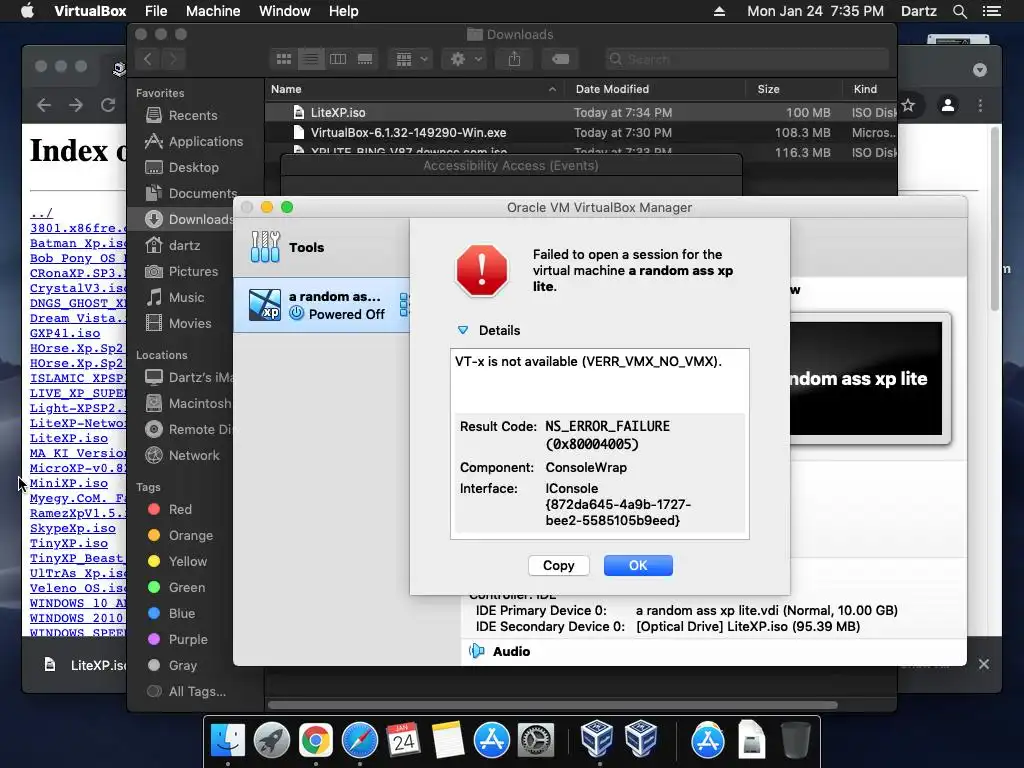Open the MiniXP.iso link in Chrome
This screenshot has height=768, width=1024.
tap(69, 483)
